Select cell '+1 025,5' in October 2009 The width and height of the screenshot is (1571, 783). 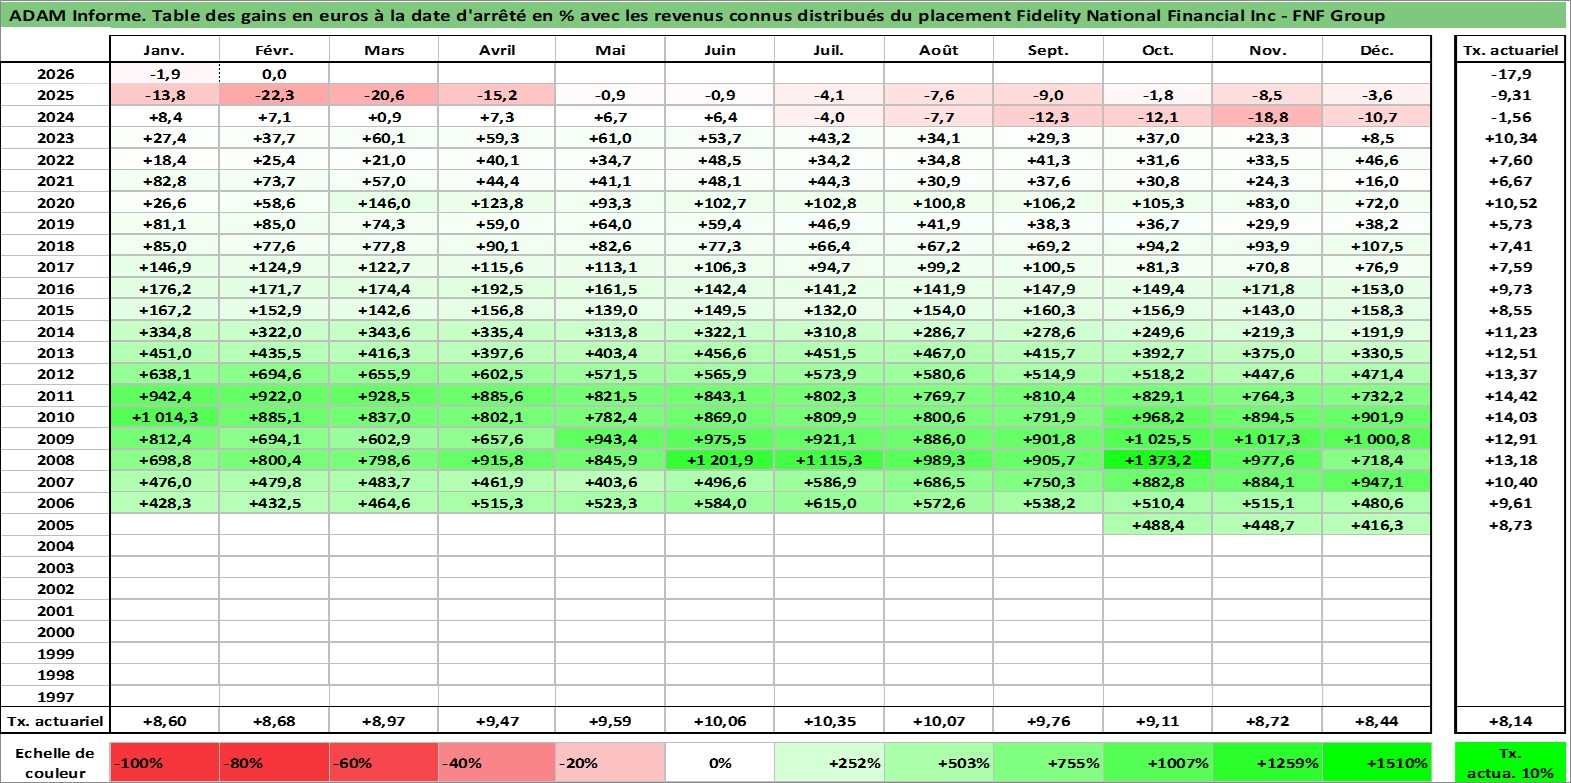(1158, 439)
